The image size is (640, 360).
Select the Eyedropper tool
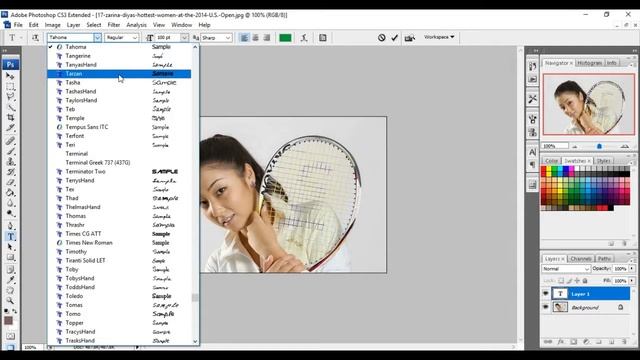[10, 280]
